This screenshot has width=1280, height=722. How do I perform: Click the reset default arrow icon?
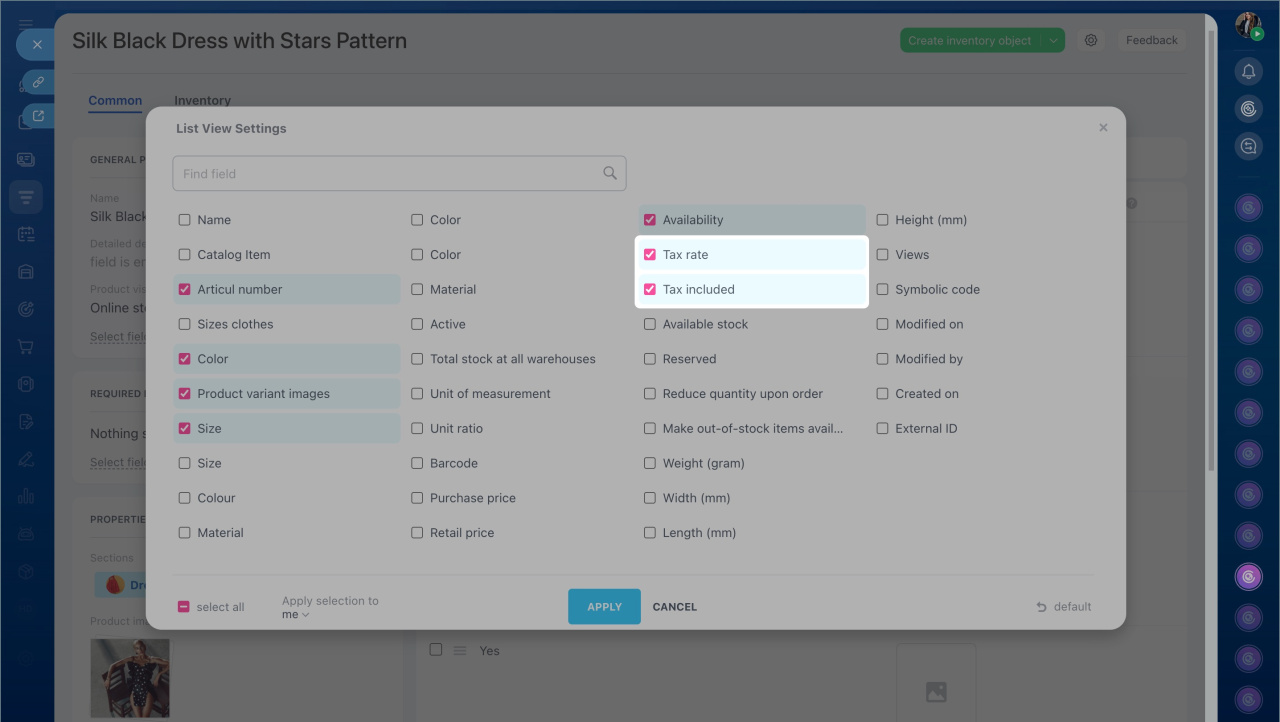pyautogui.click(x=1041, y=607)
